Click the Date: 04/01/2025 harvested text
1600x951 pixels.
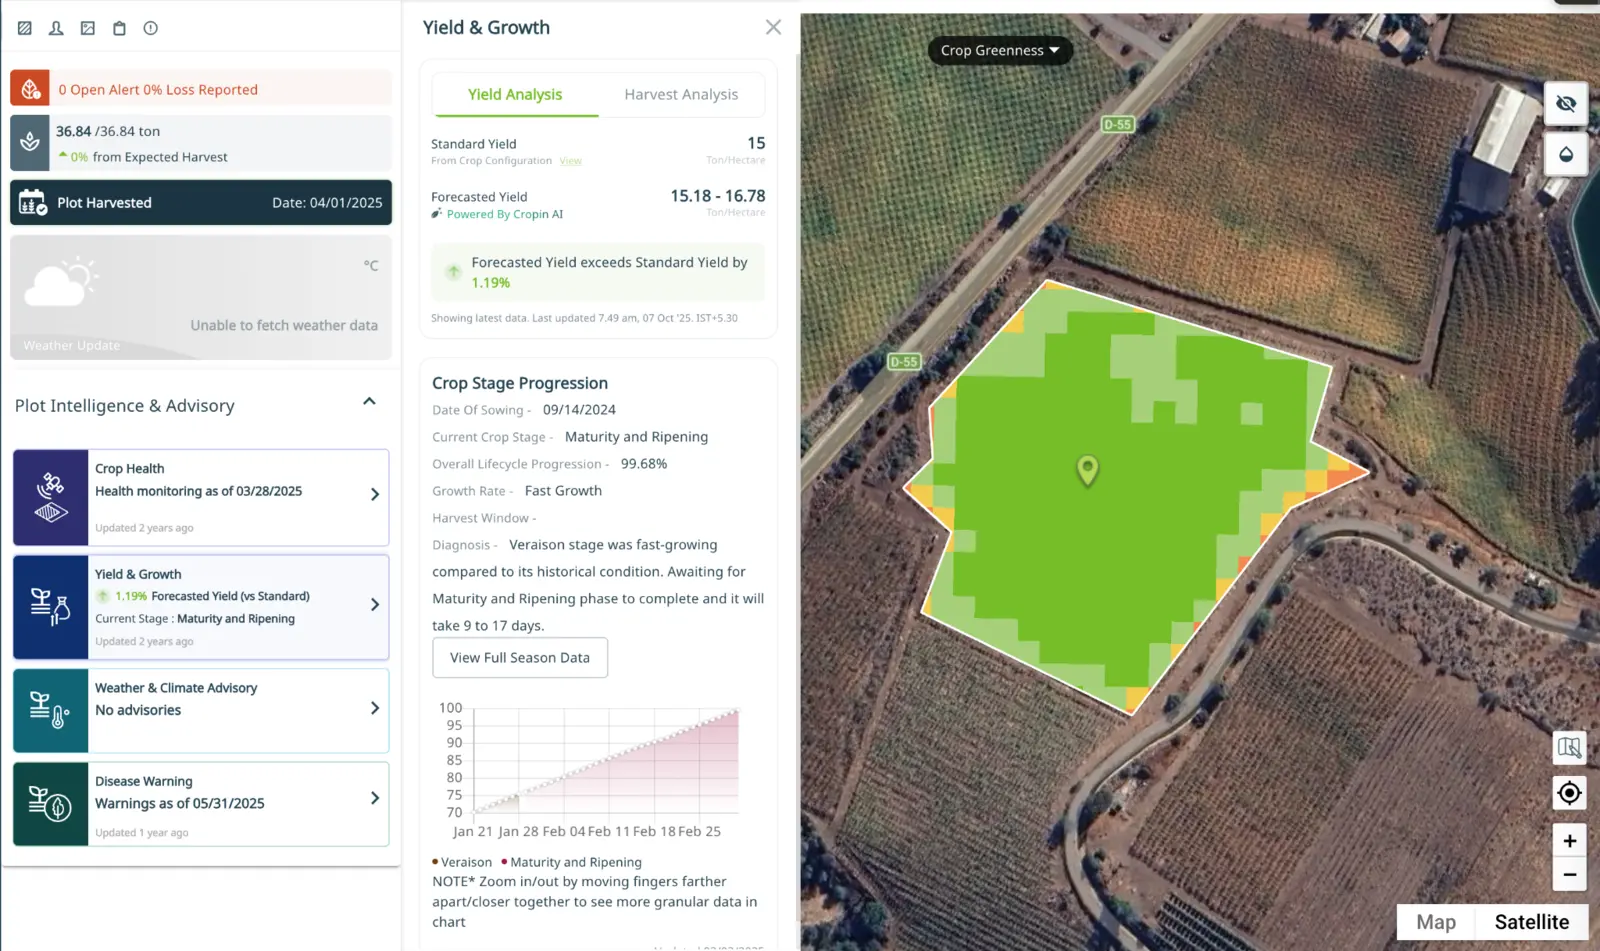click(x=327, y=203)
